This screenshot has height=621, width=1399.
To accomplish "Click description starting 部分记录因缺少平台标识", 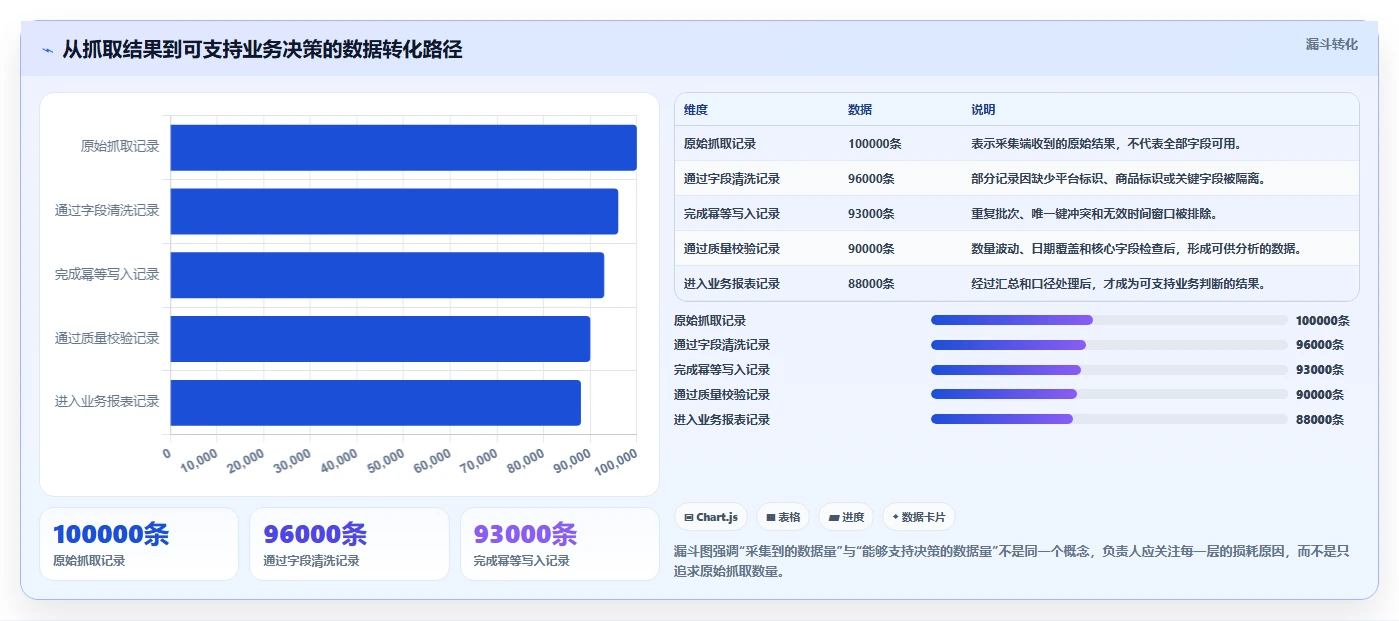I will point(1120,179).
